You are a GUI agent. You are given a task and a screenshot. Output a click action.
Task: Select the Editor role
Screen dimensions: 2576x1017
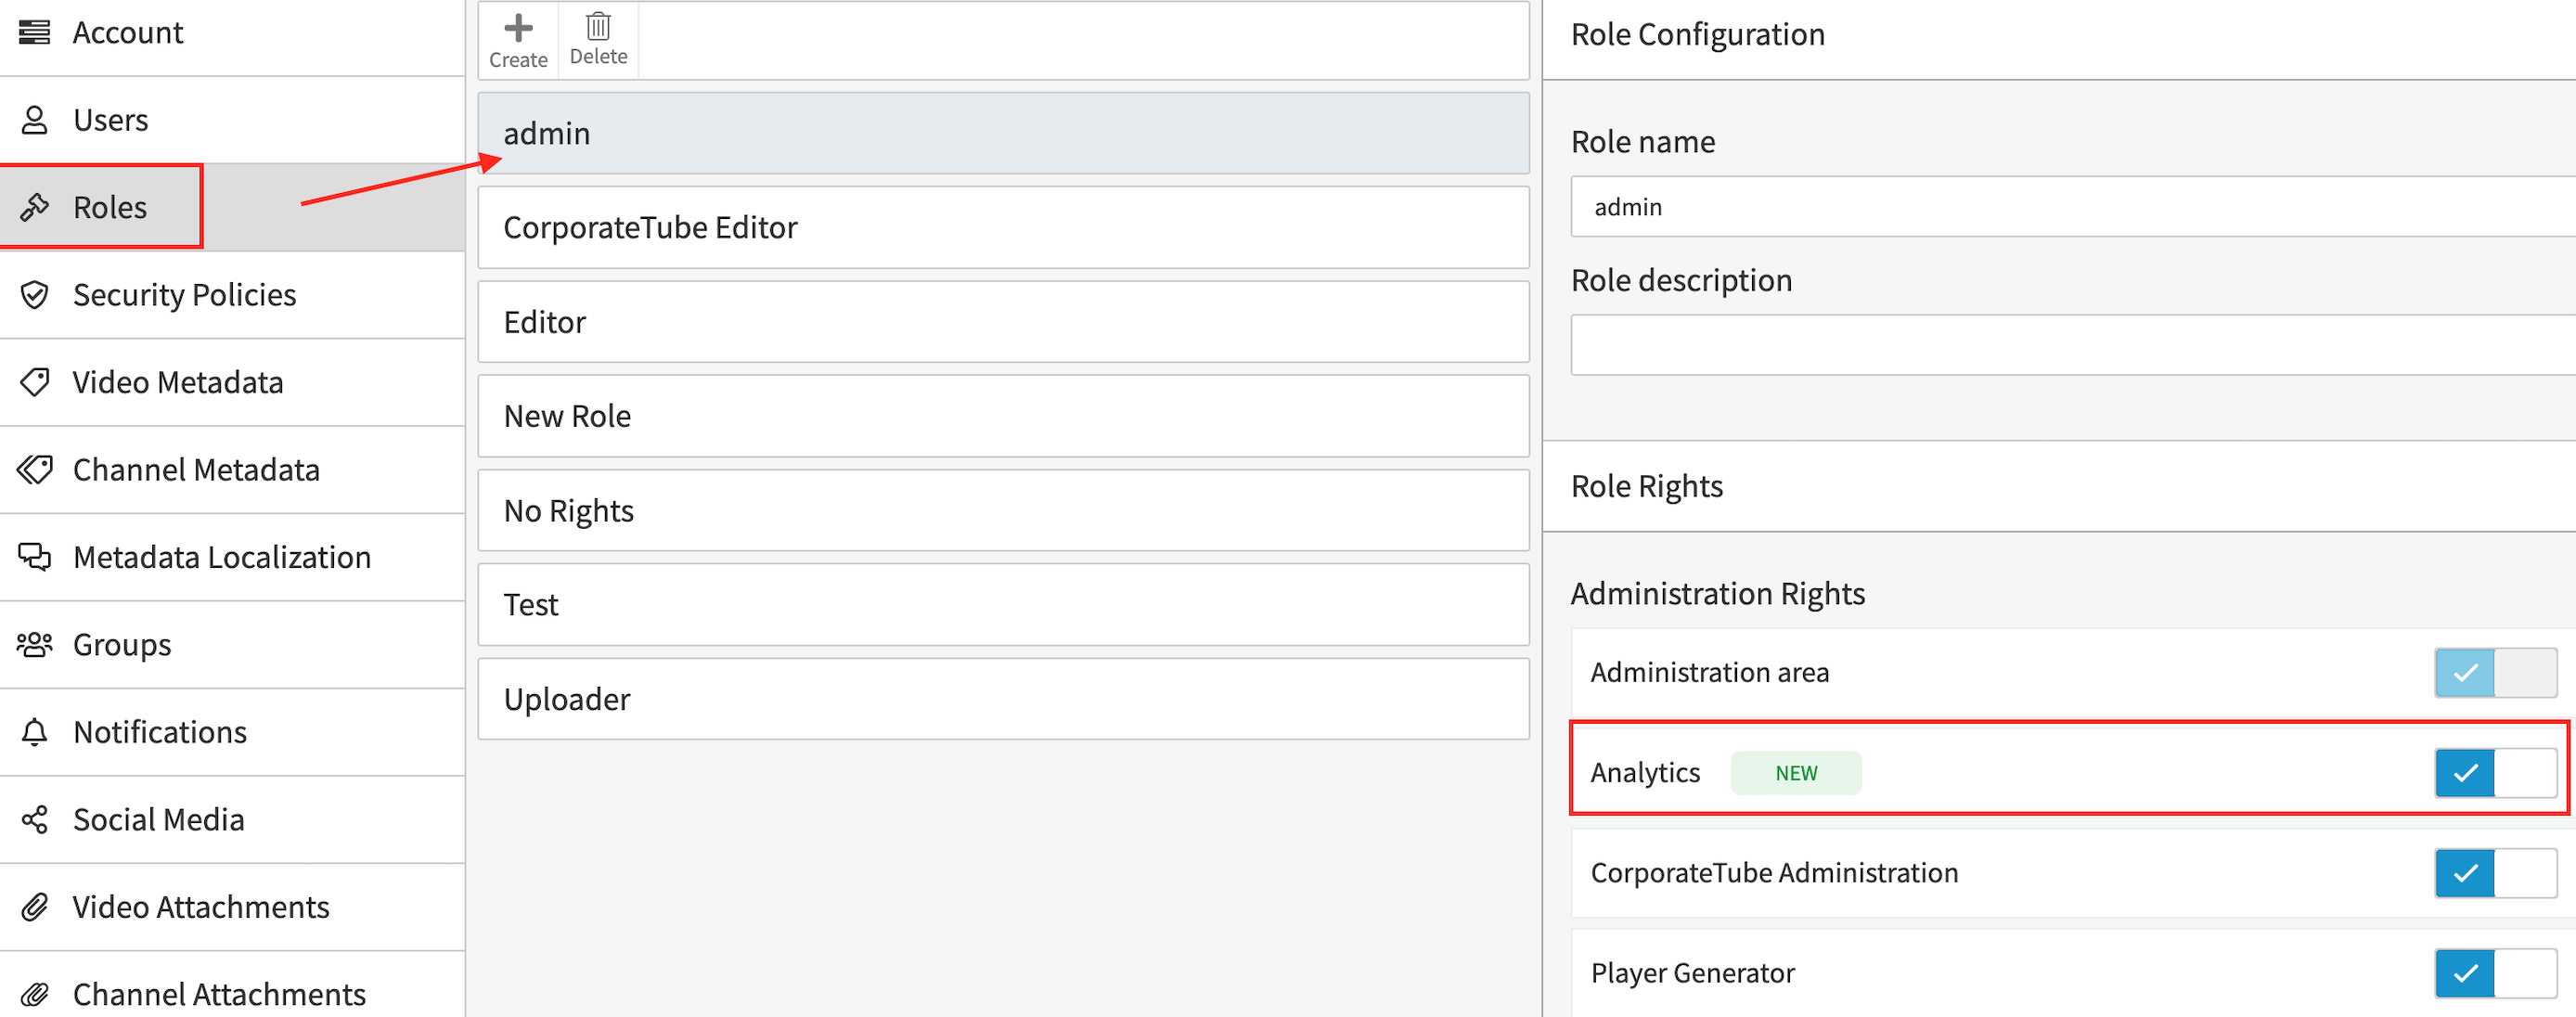pos(1003,322)
